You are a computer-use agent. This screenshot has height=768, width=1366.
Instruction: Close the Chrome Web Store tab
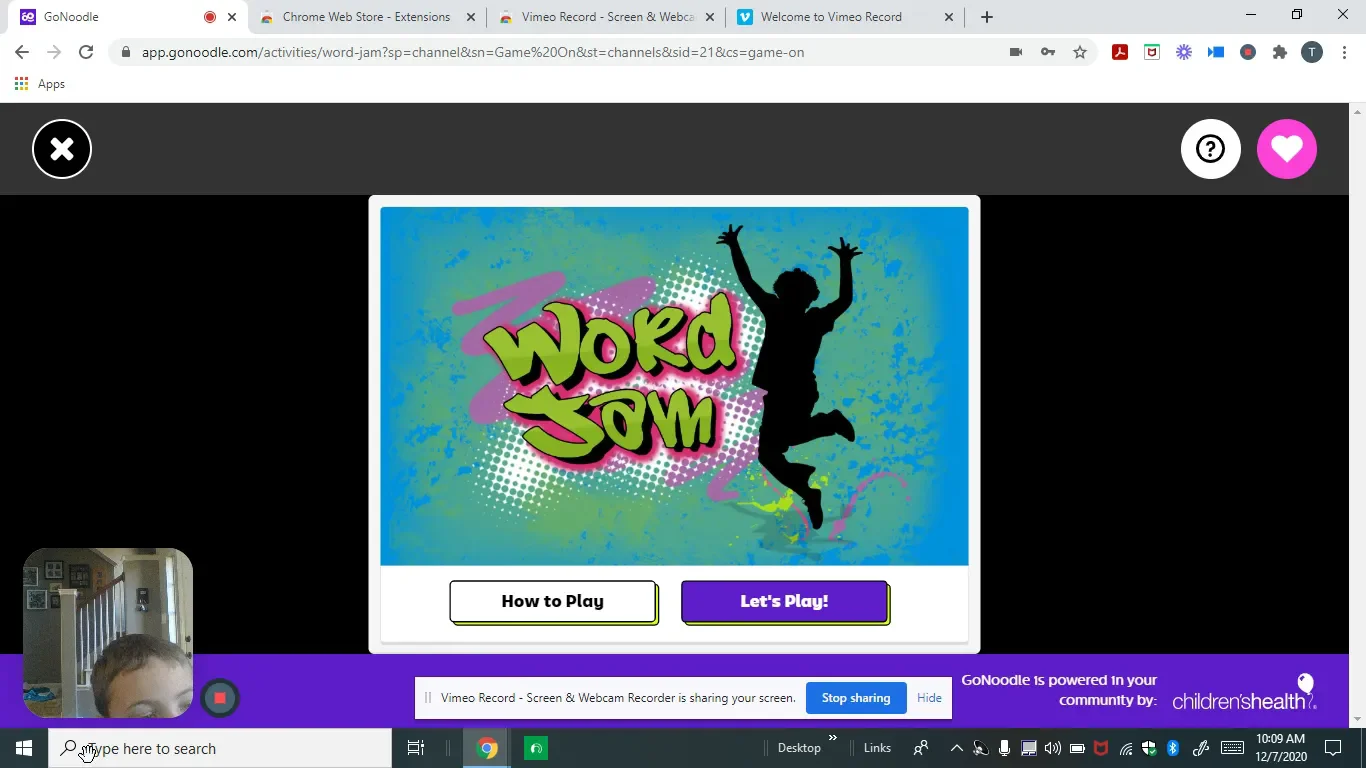470,17
